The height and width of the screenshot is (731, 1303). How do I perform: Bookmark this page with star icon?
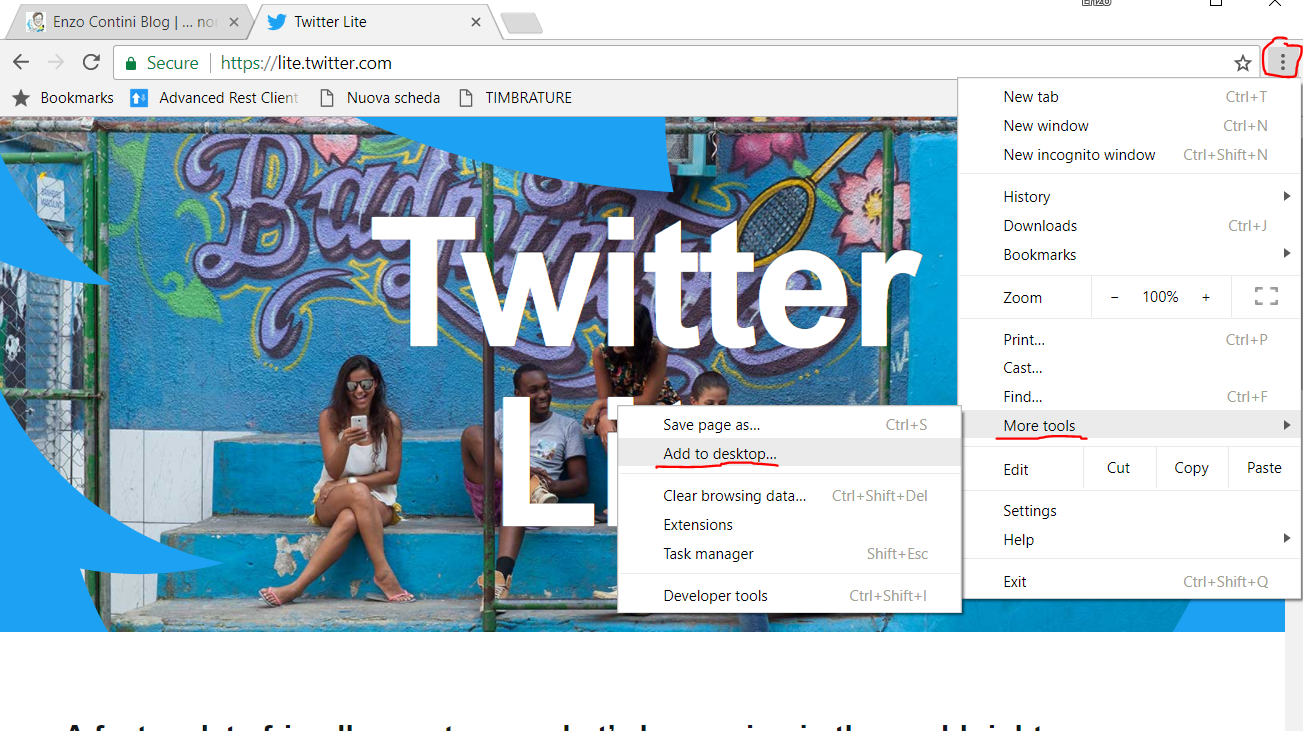click(x=1242, y=63)
